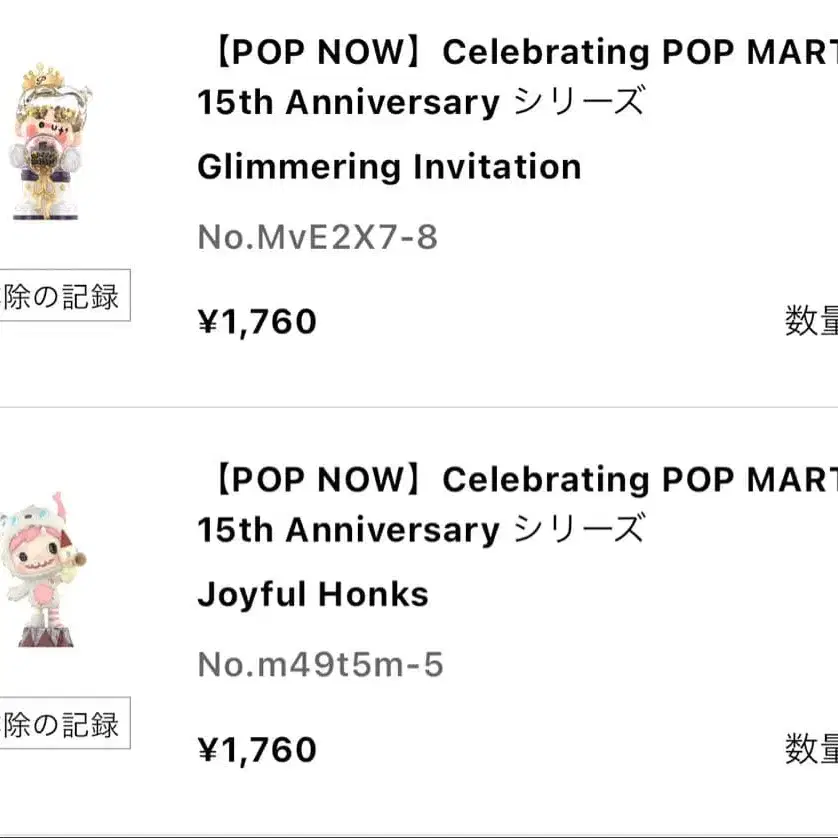
Task: Click "15th Anniversary" text above Joyful Honks
Action: [348, 529]
